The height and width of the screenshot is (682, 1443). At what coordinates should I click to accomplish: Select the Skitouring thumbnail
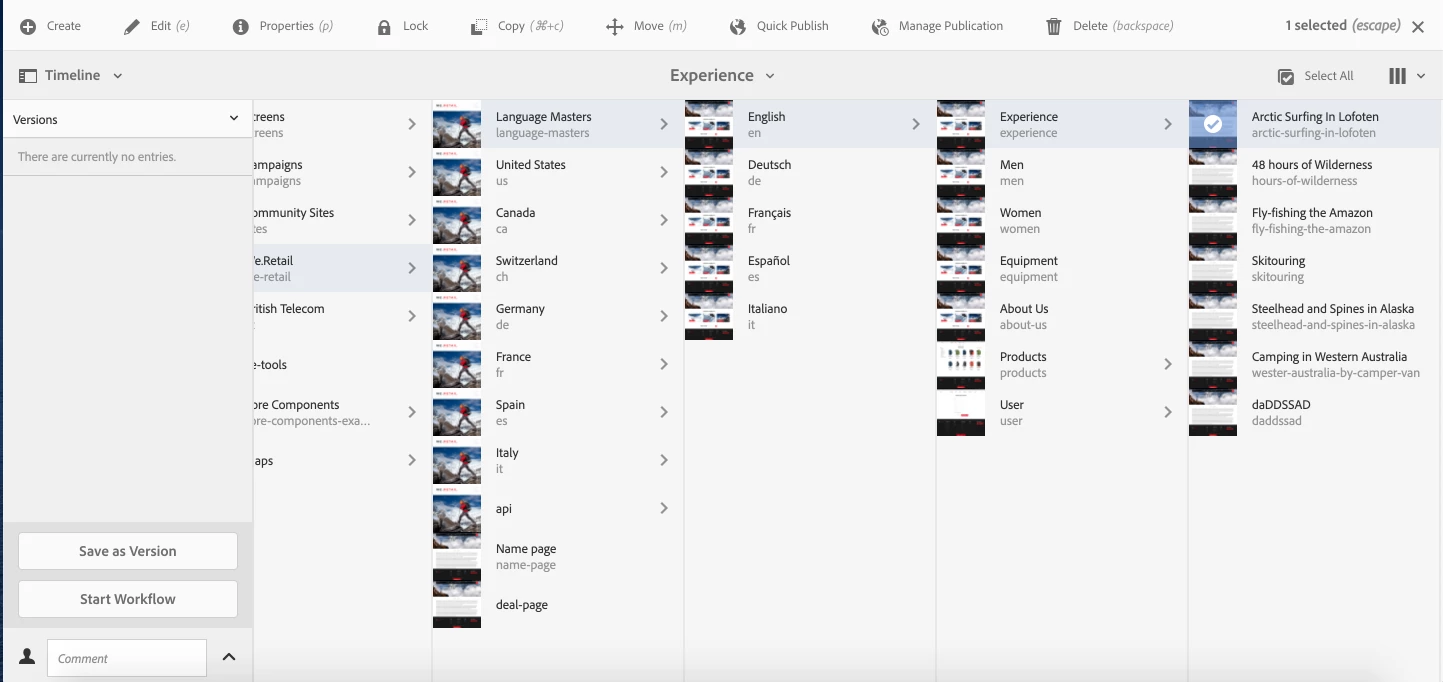pyautogui.click(x=1213, y=268)
